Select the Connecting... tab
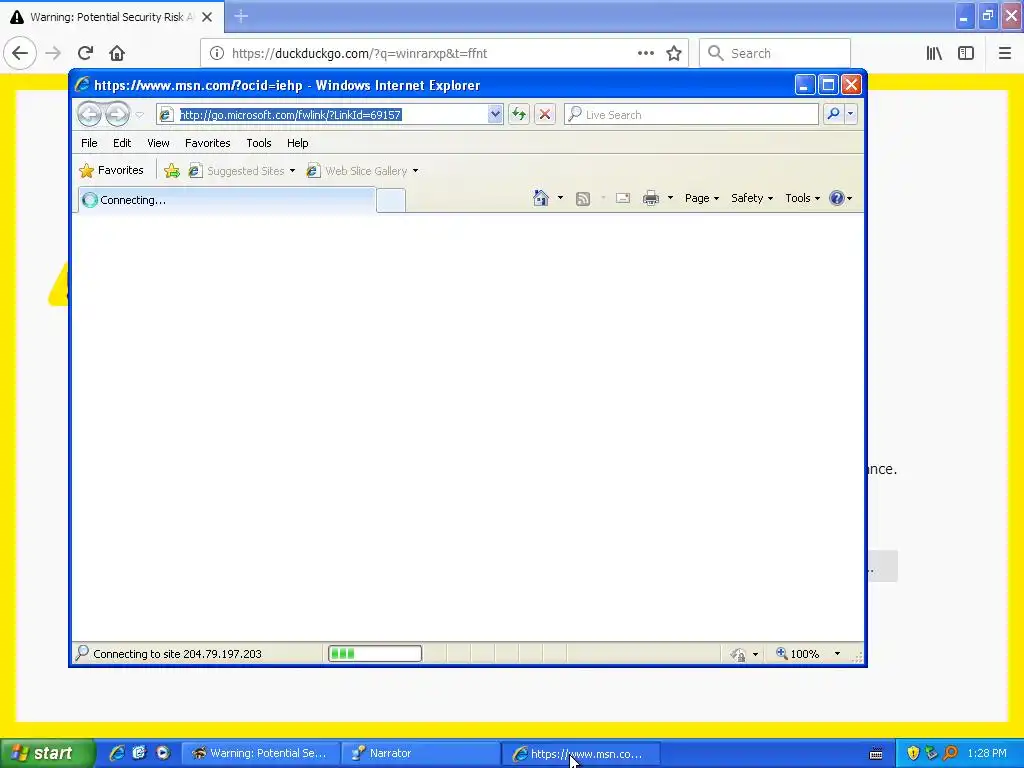Image resolution: width=1024 pixels, height=768 pixels. point(227,200)
